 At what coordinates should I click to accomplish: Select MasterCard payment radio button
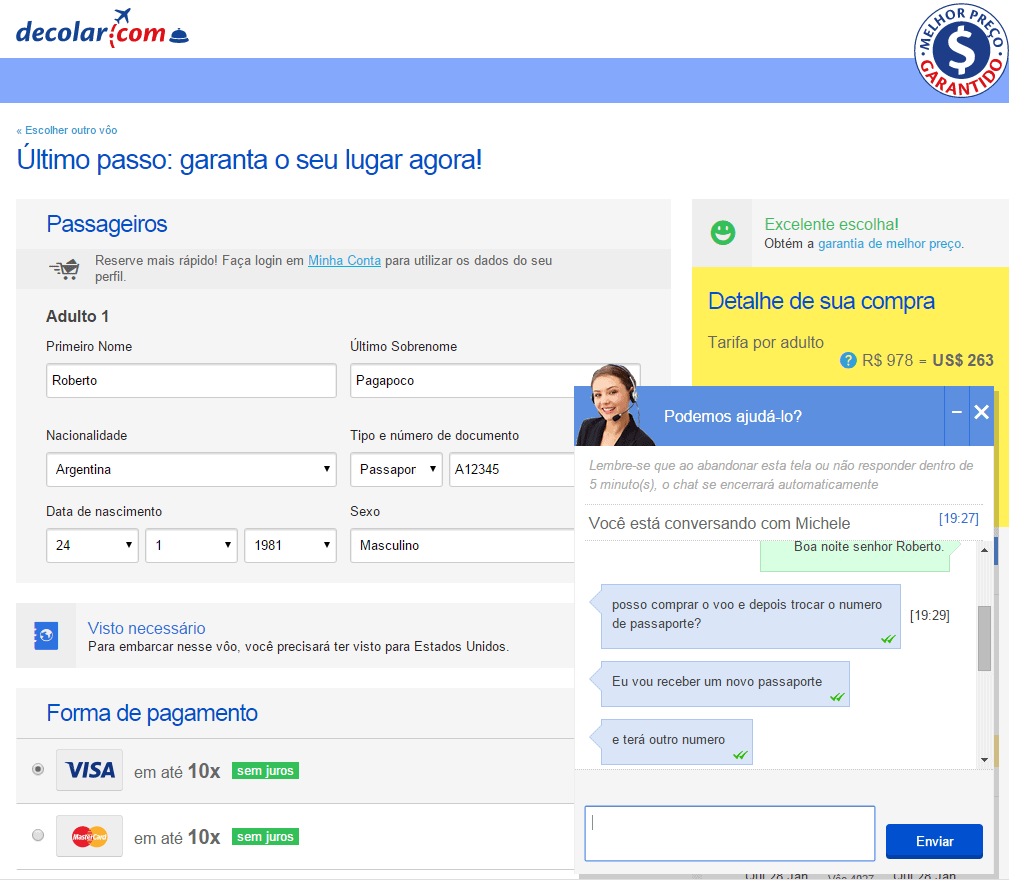(38, 835)
